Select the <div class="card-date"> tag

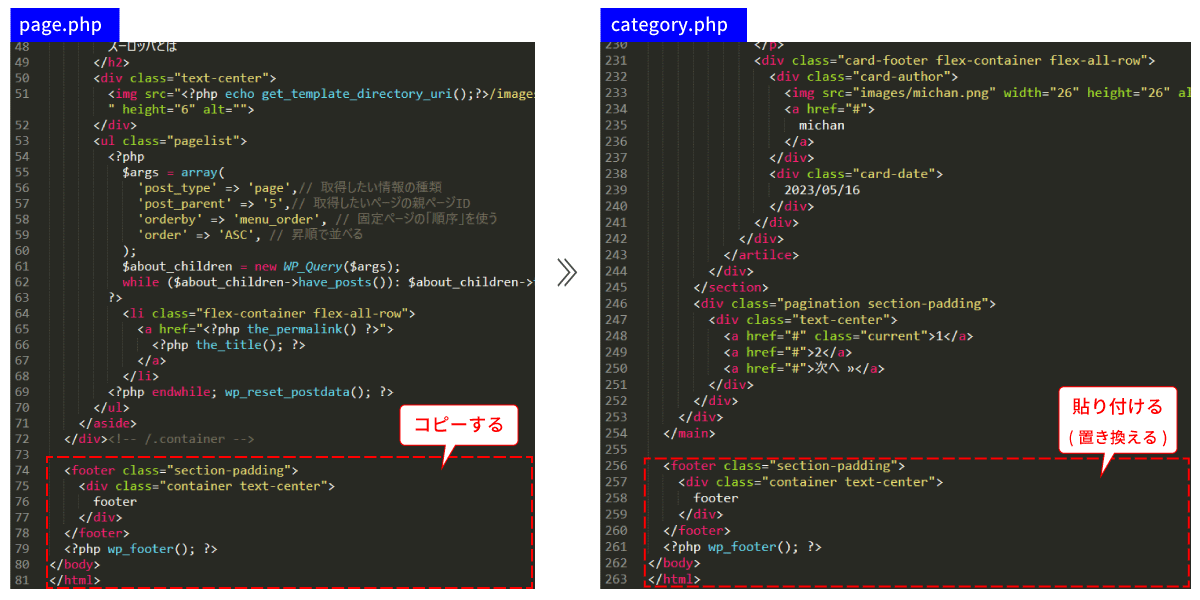(x=856, y=173)
